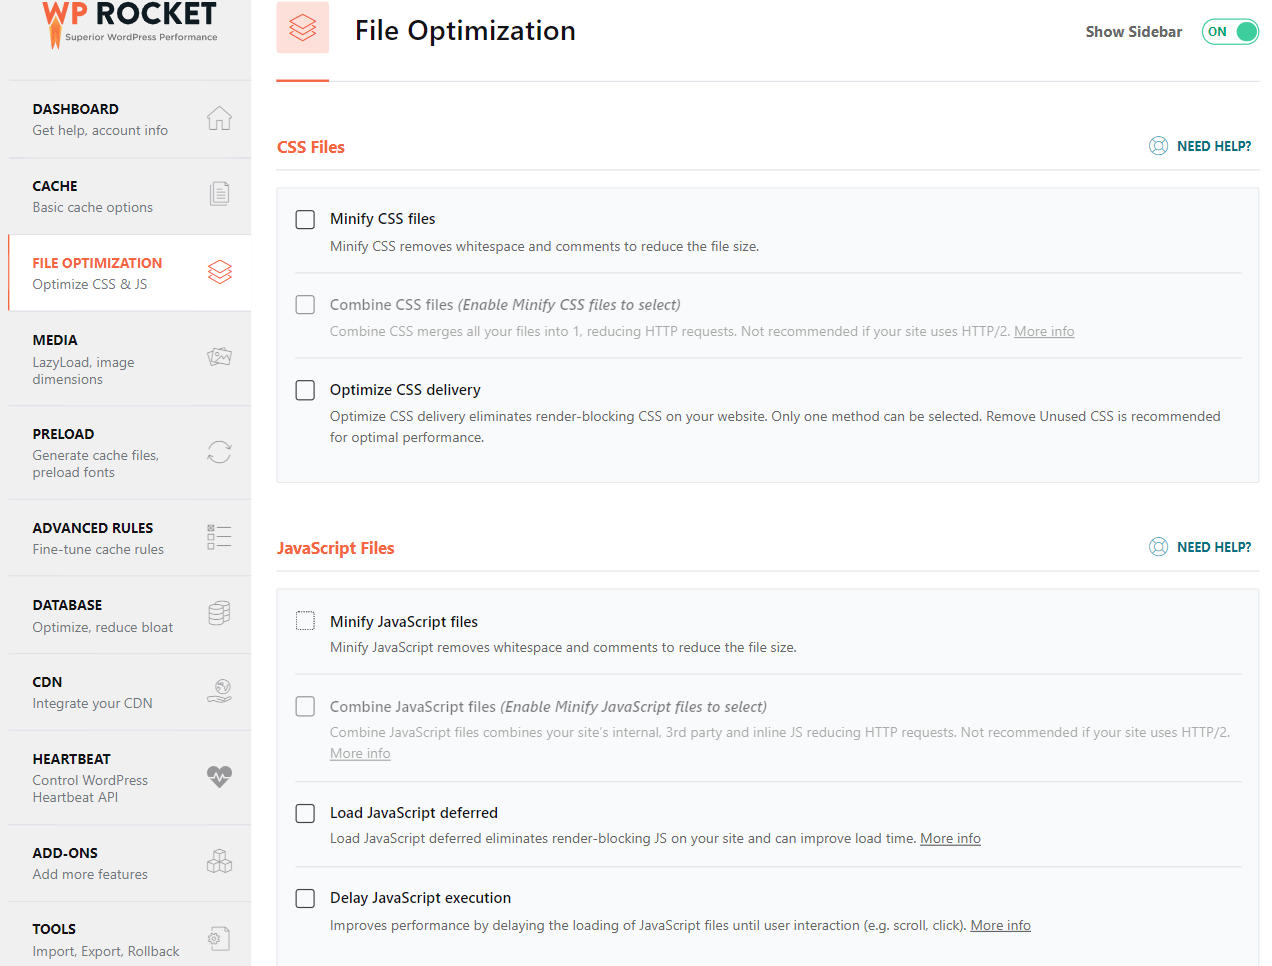
Task: Click the Optimize CSS delivery label
Action: [405, 390]
